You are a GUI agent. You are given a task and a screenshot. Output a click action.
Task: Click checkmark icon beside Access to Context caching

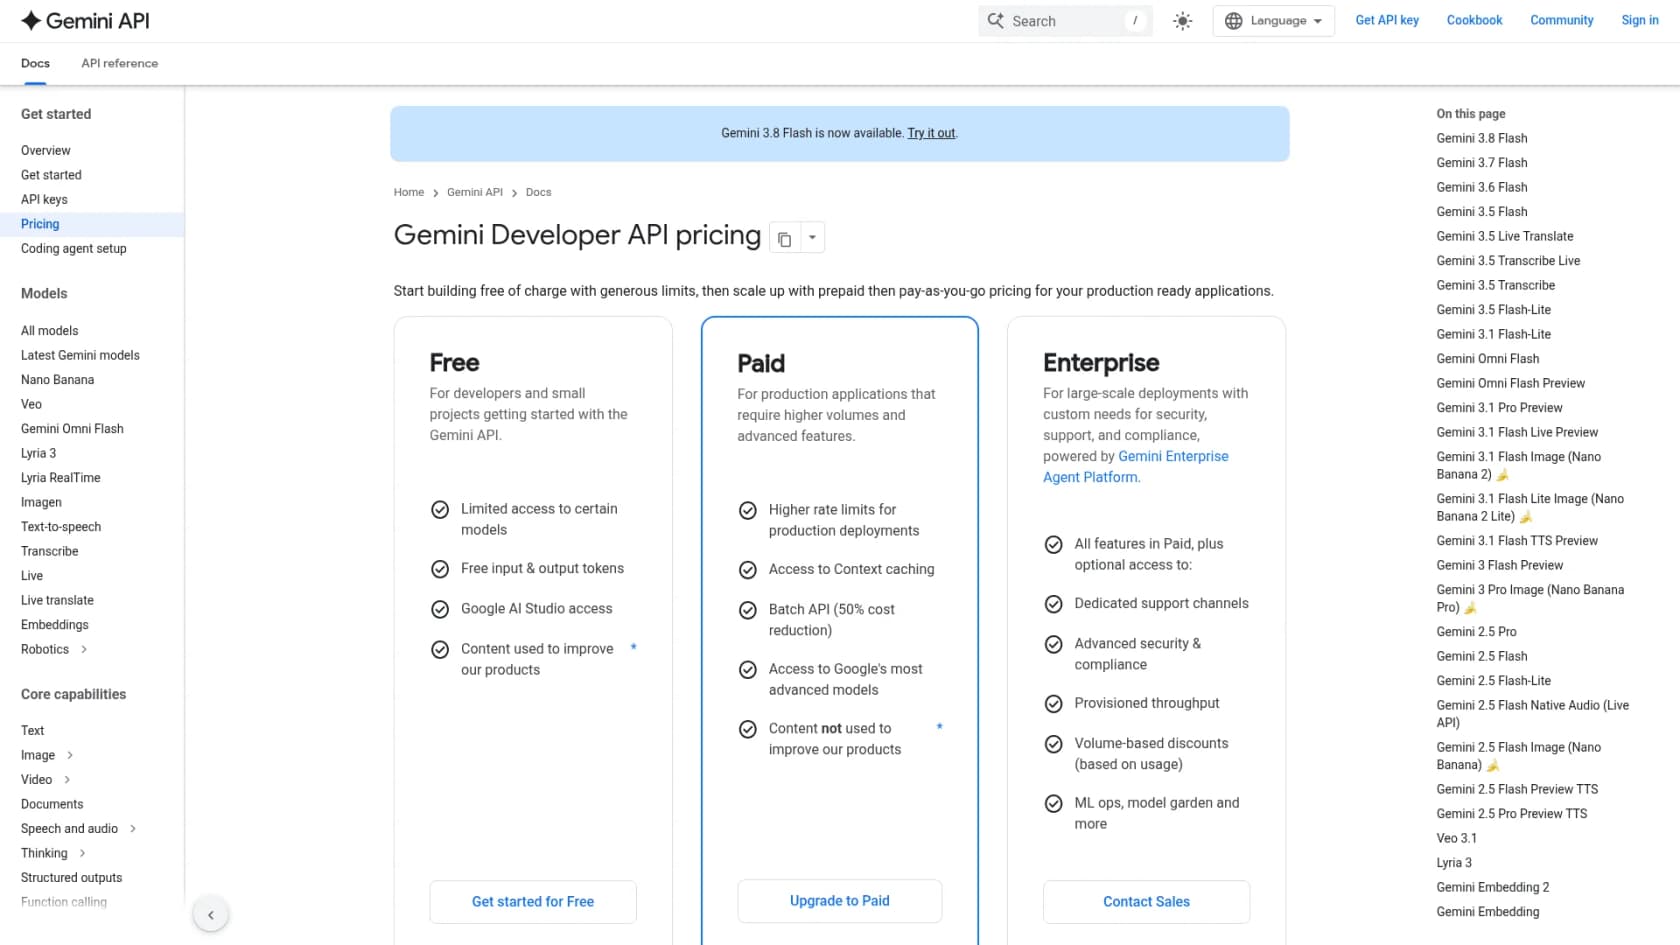[x=747, y=570]
